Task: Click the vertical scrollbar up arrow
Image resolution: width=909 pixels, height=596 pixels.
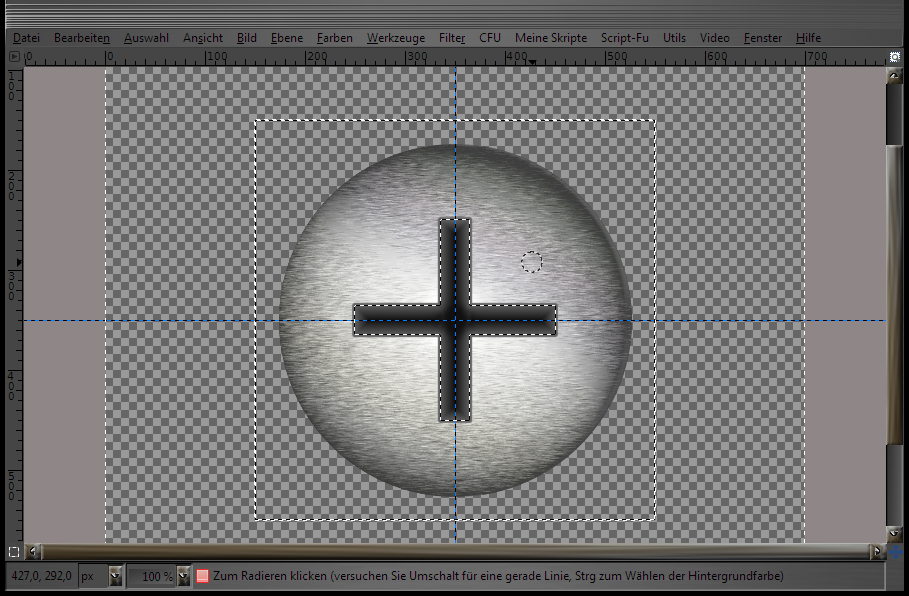Action: (x=895, y=75)
